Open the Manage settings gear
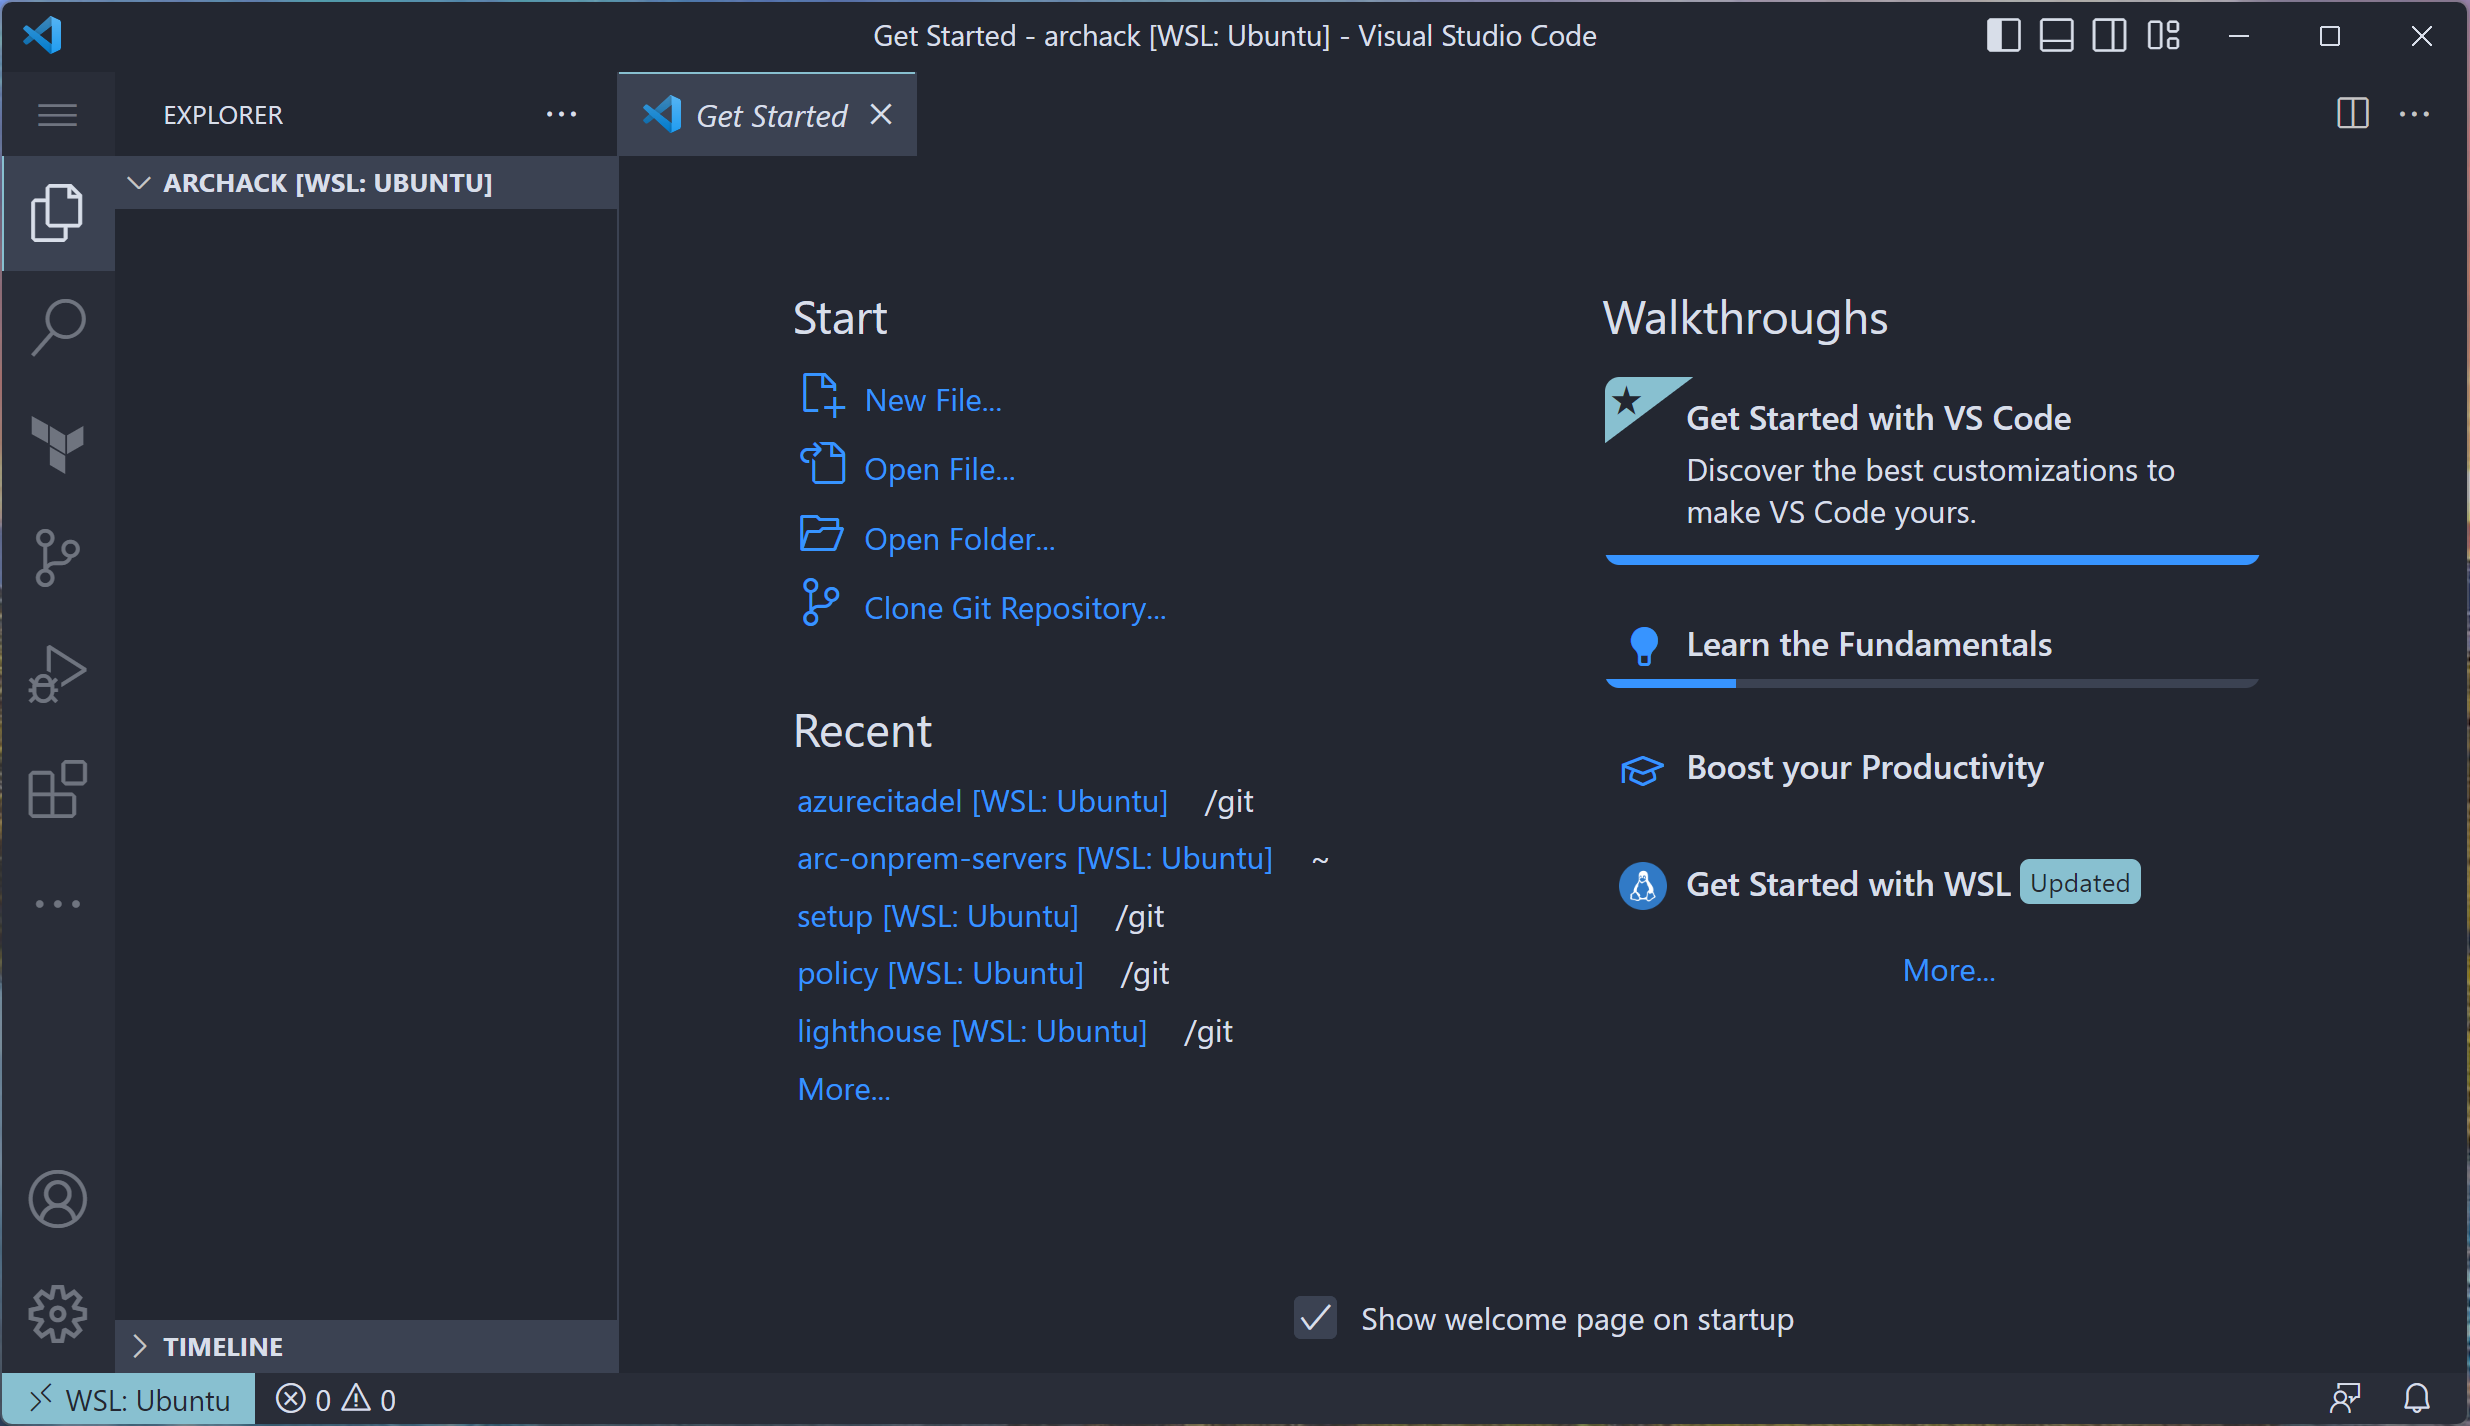The width and height of the screenshot is (2470, 1426). coord(57,1313)
